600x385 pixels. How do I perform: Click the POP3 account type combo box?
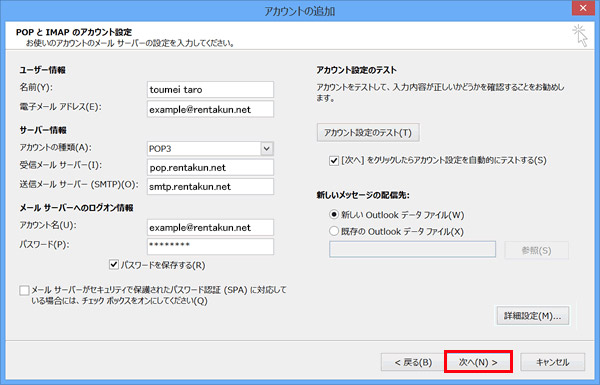210,148
